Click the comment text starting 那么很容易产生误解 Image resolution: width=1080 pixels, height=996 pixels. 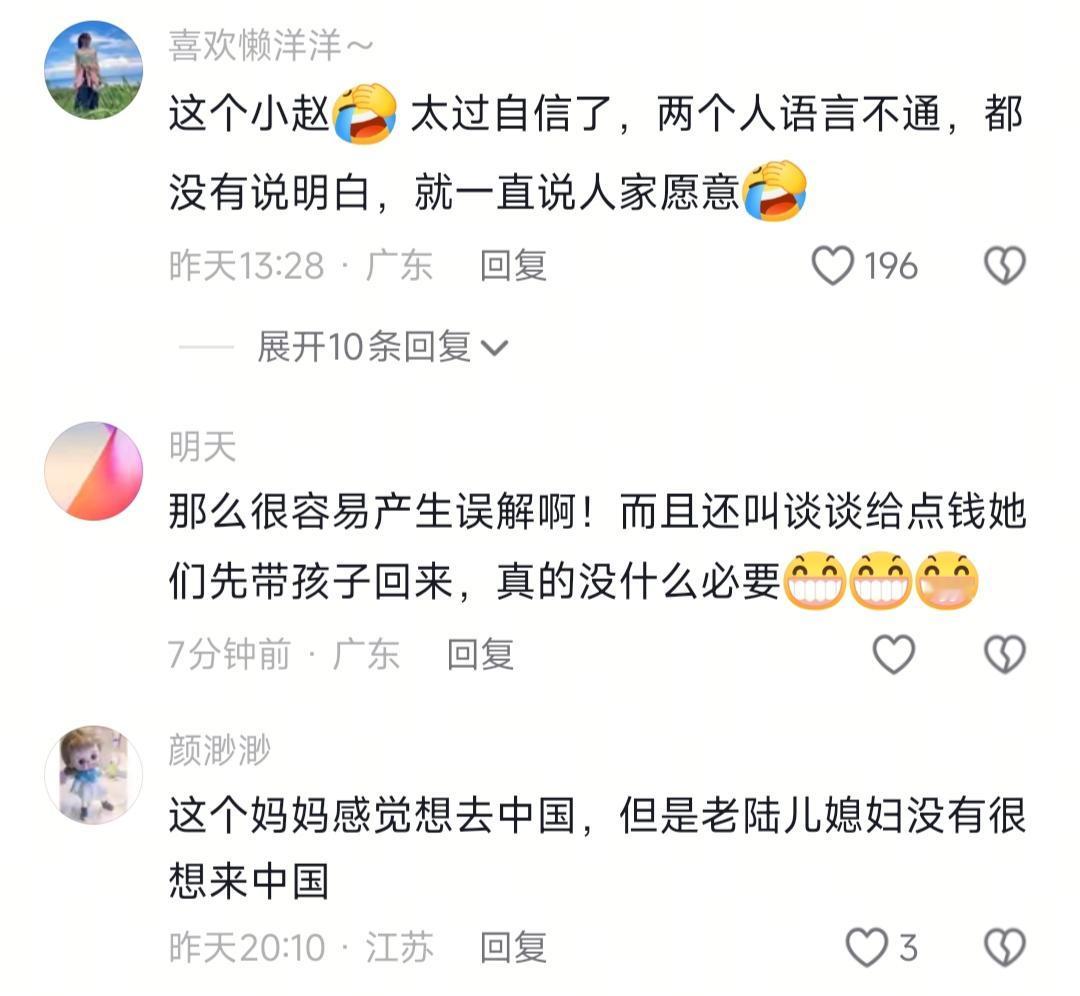tap(597, 549)
